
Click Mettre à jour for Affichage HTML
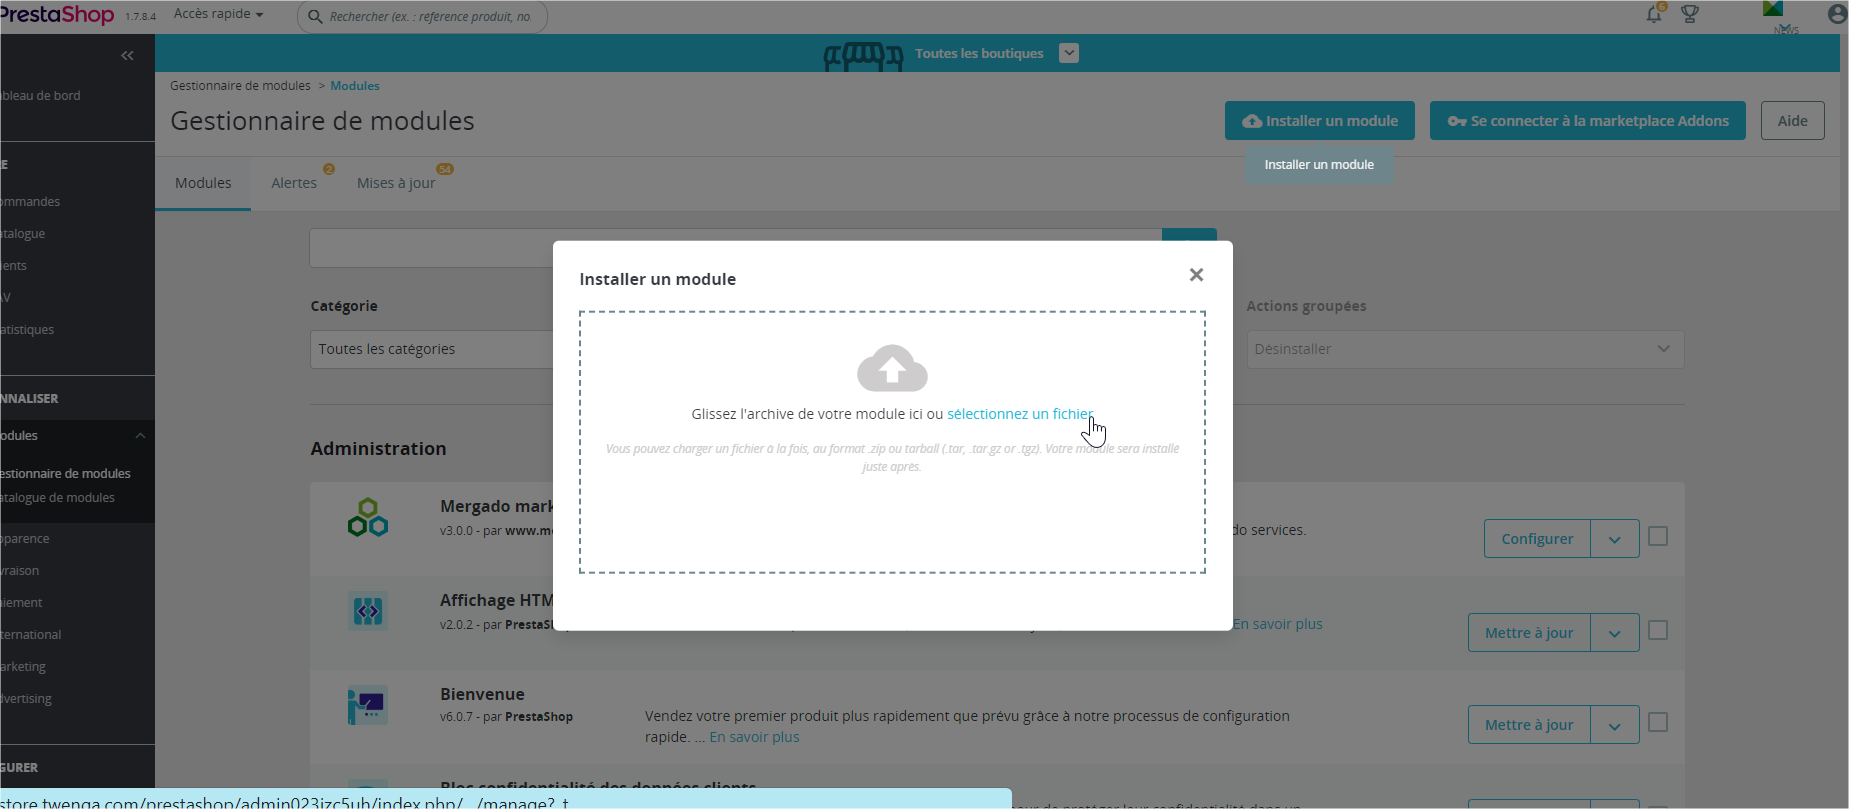point(1529,633)
